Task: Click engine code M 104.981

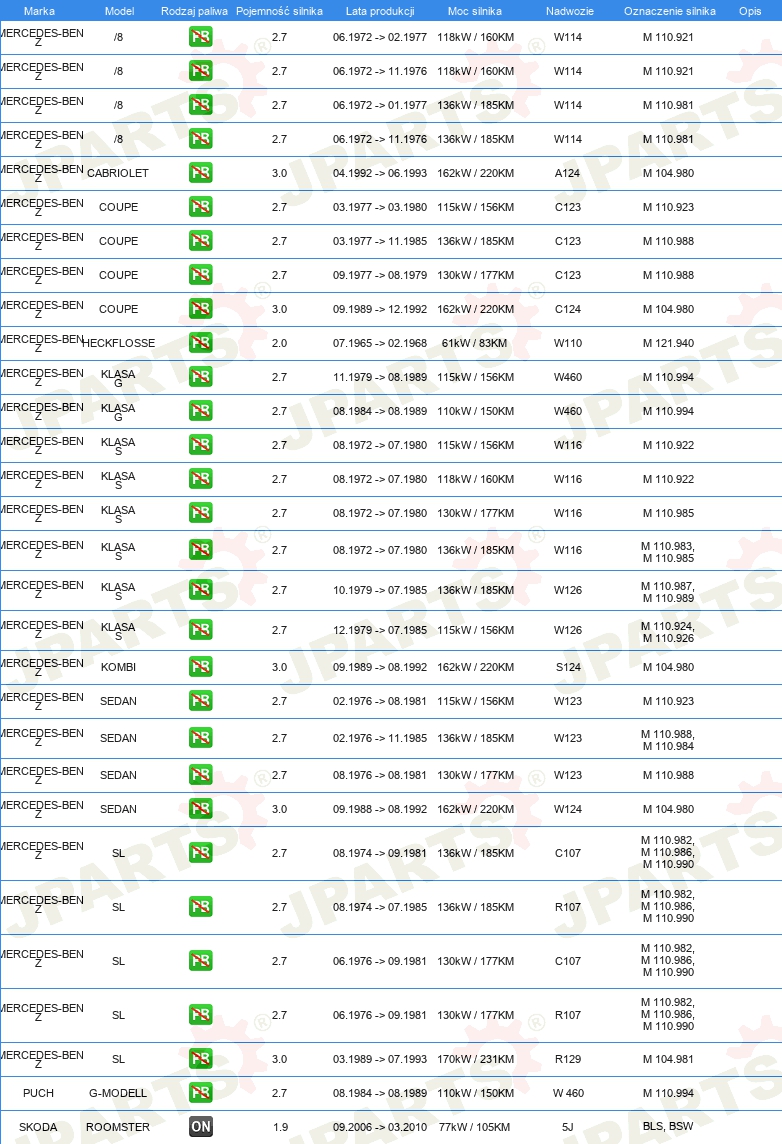Action: [668, 1059]
